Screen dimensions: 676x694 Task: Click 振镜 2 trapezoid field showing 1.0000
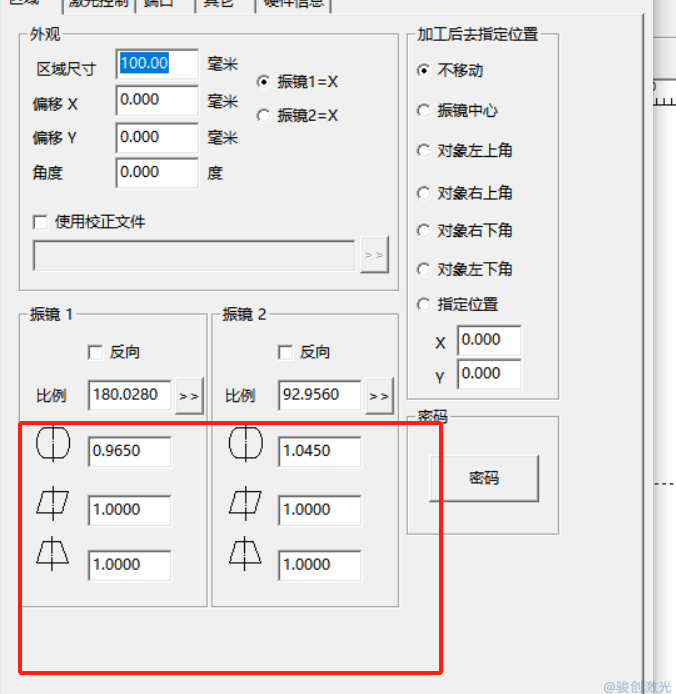(x=320, y=565)
